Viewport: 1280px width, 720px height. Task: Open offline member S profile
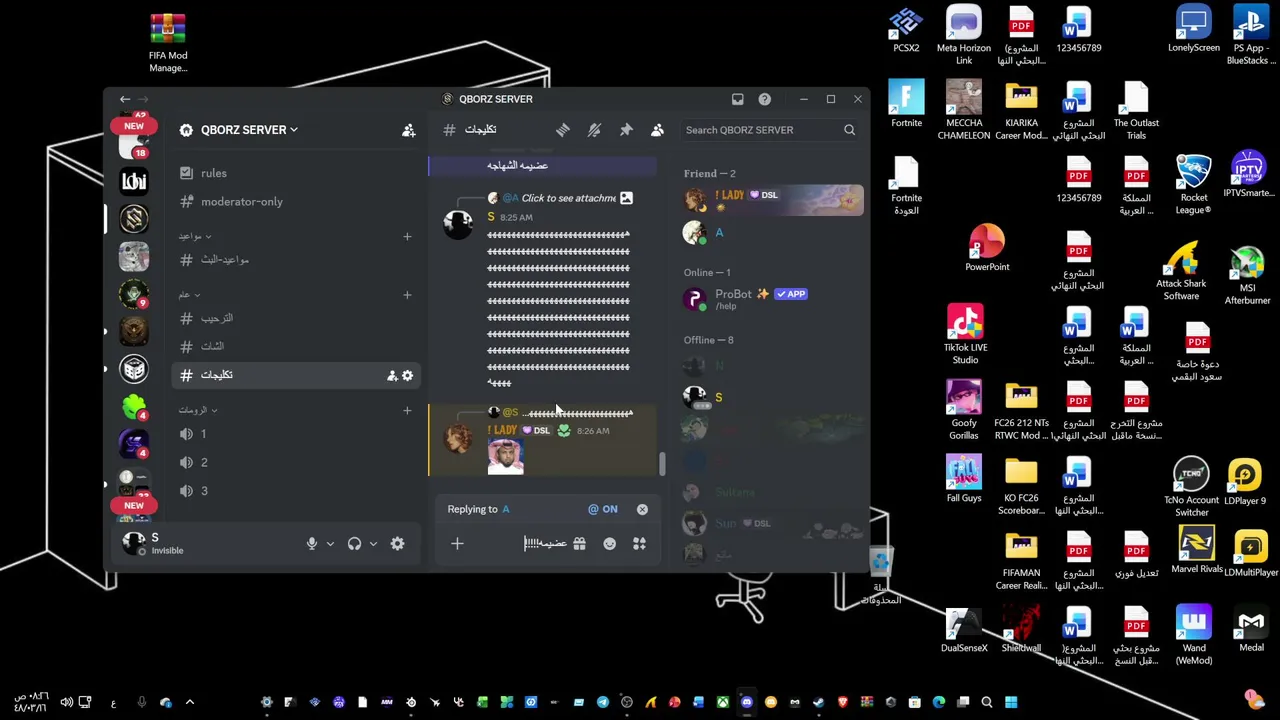tap(772, 397)
